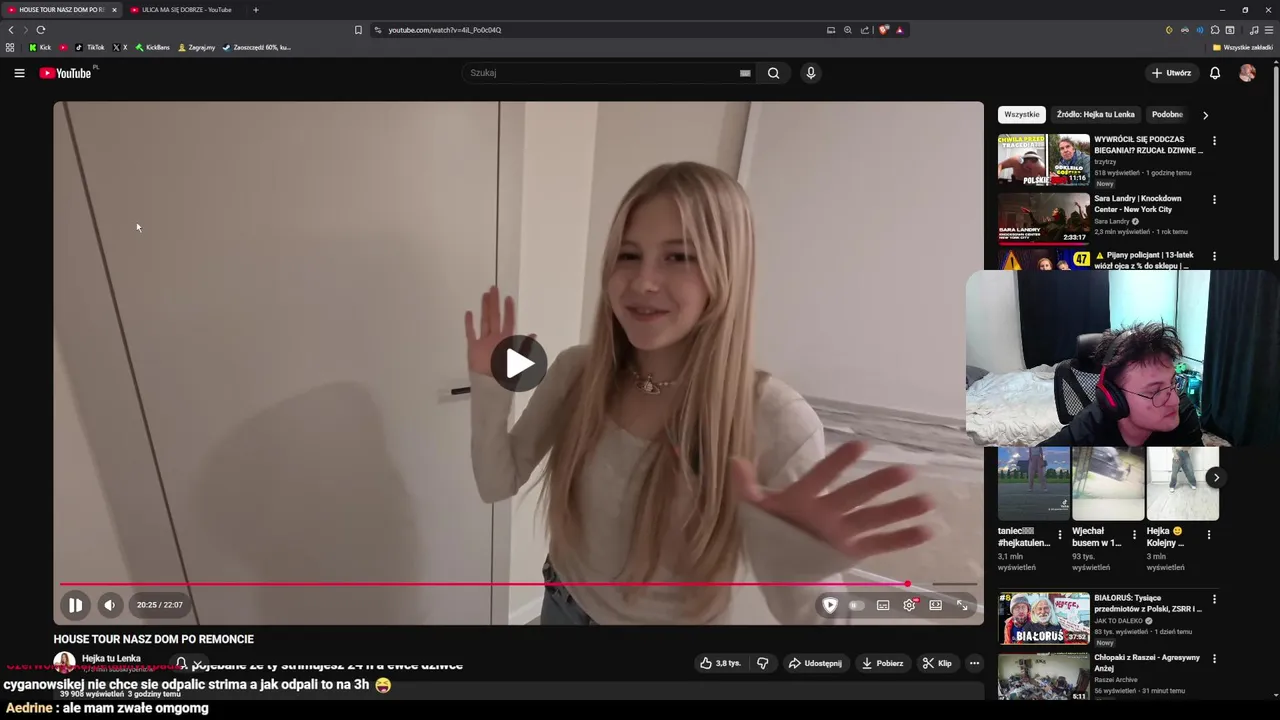The image size is (1280, 720).
Task: Select the Podobne filter chip
Action: tap(1167, 114)
